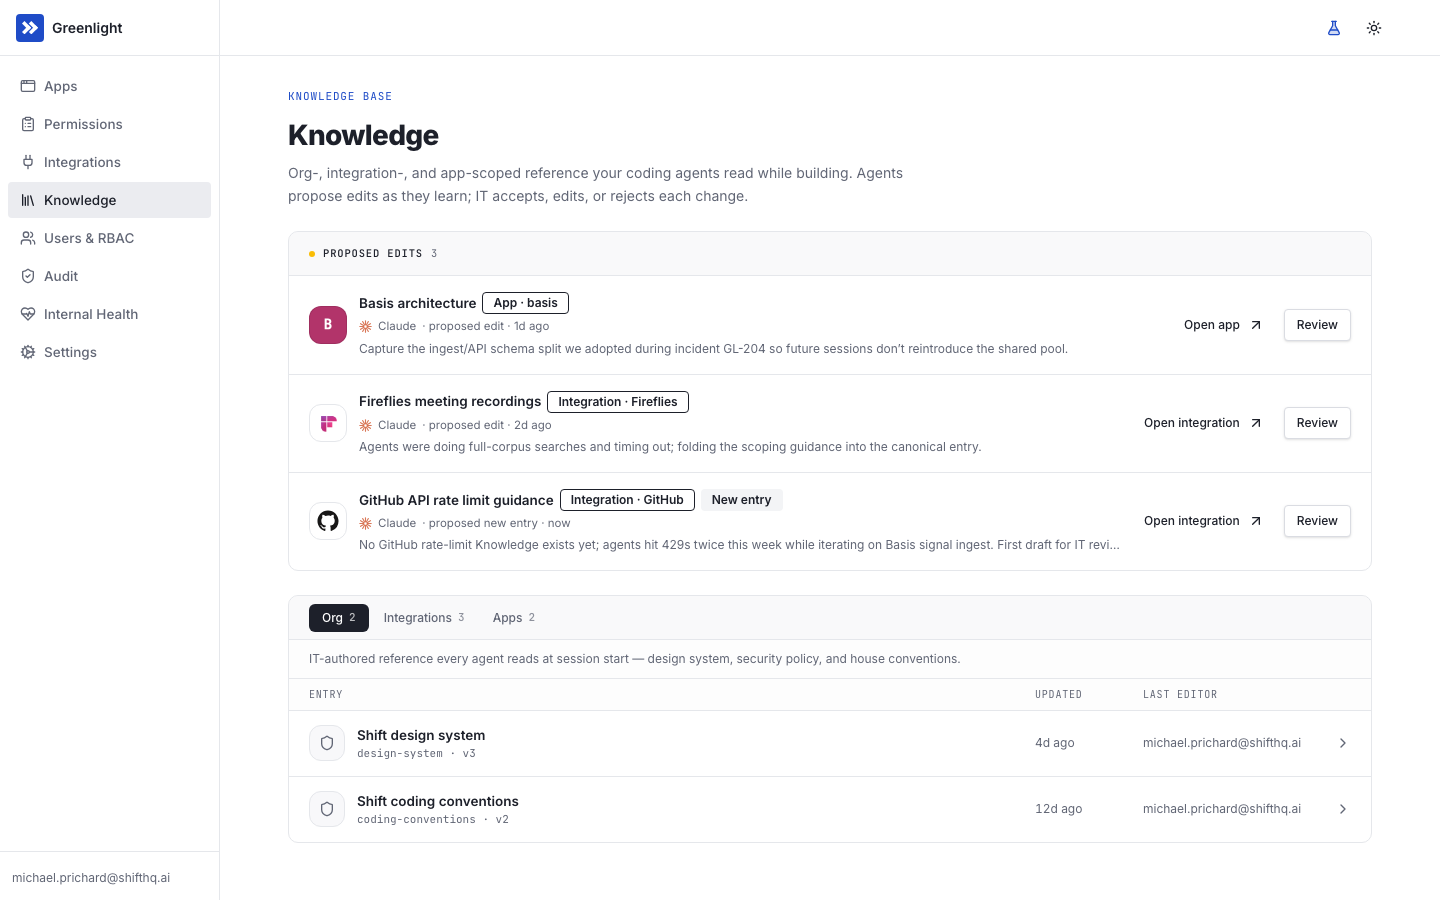Click the New entry badge
This screenshot has width=1440, height=900.
tap(741, 500)
